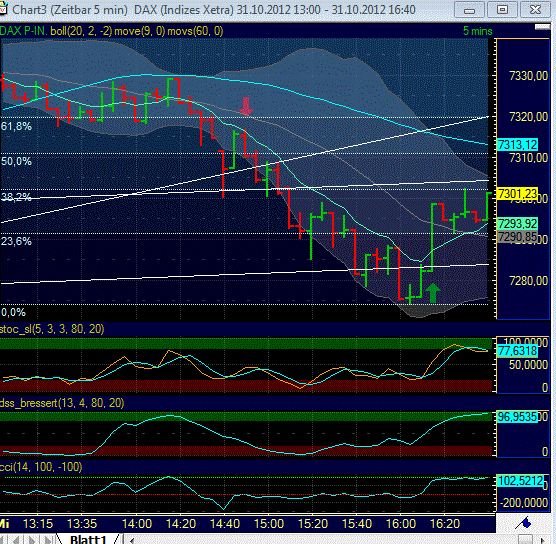Viewport: 556px width, 544px height.
Task: Click the '14:20' time axis label
Action: click(181, 524)
